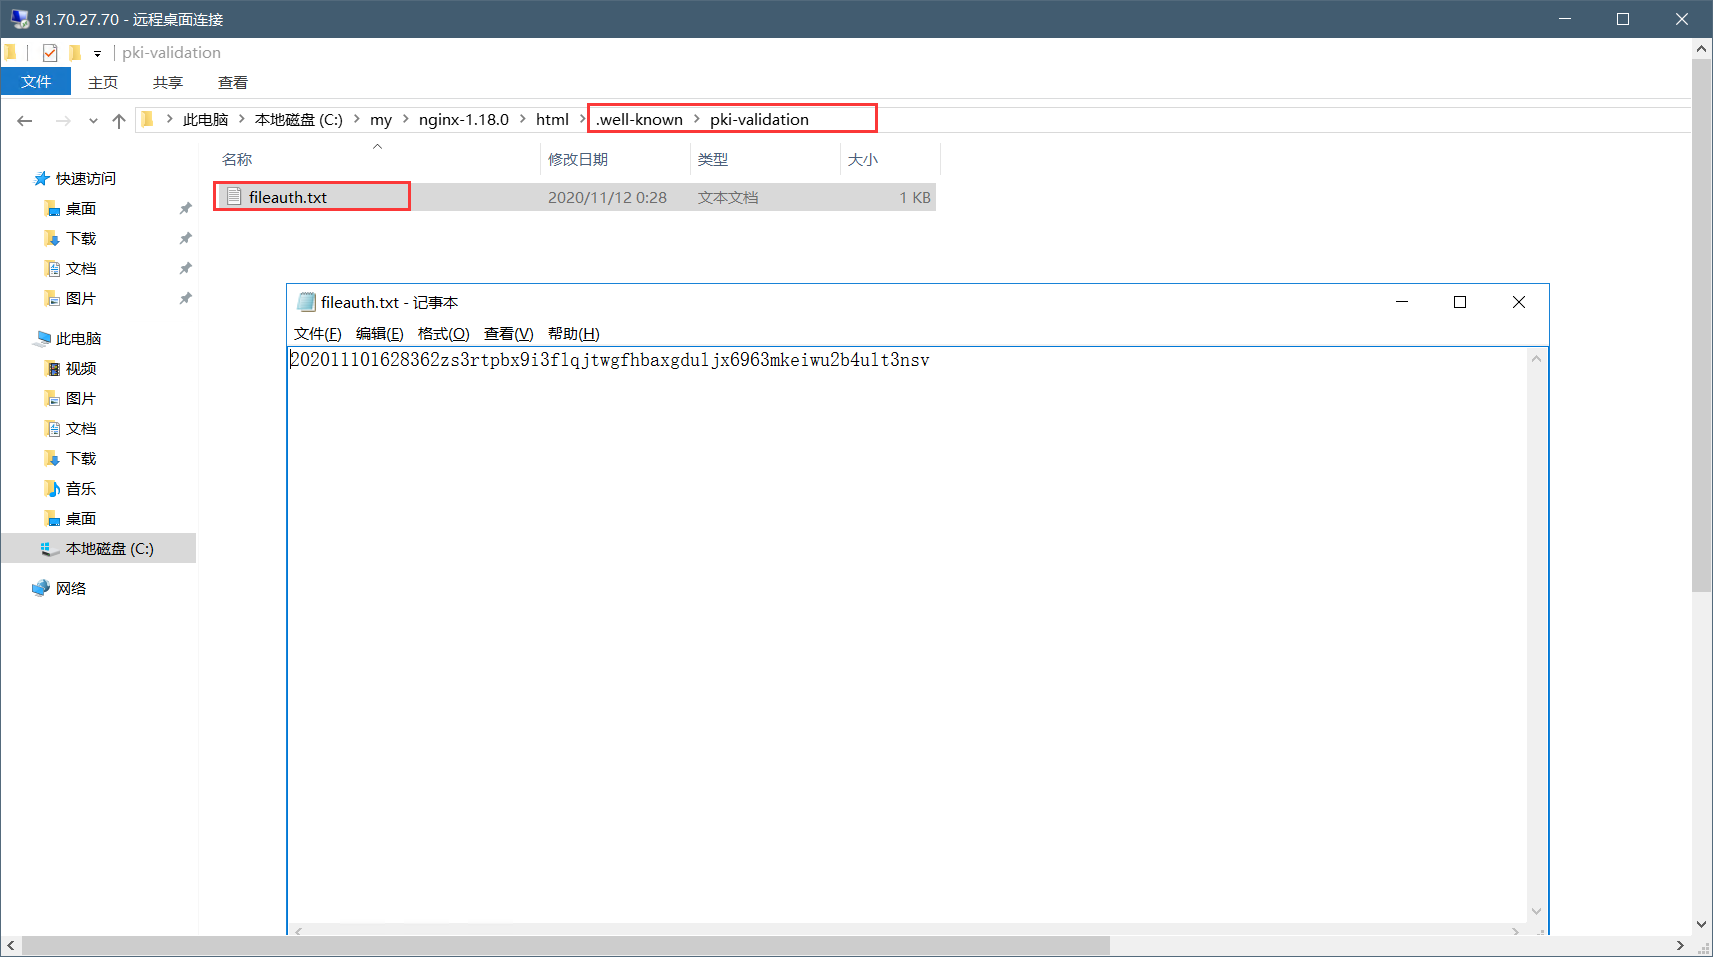
Task: Click the remote desktop vertical scrollbar thumb
Action: click(1702, 325)
